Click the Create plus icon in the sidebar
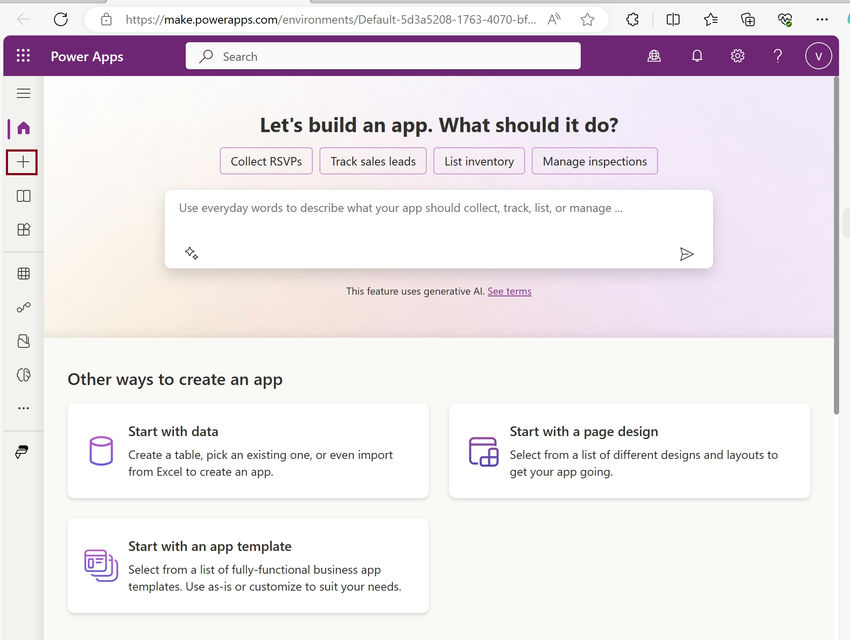Image resolution: width=850 pixels, height=640 pixels. (x=22, y=161)
